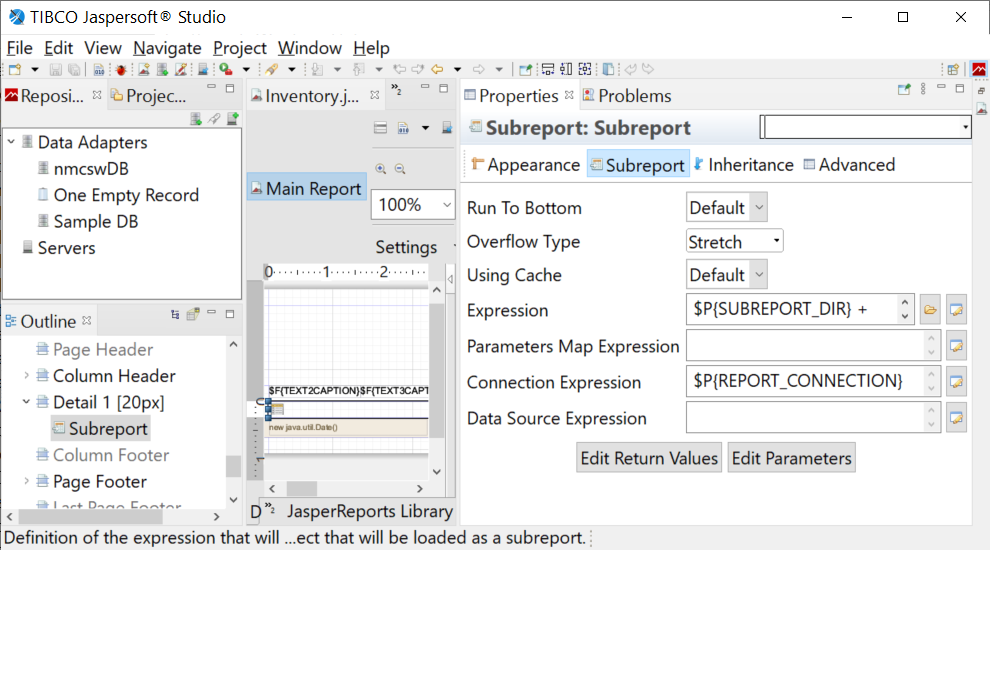Click the rocket icon in Repository toolbar

pos(215,119)
